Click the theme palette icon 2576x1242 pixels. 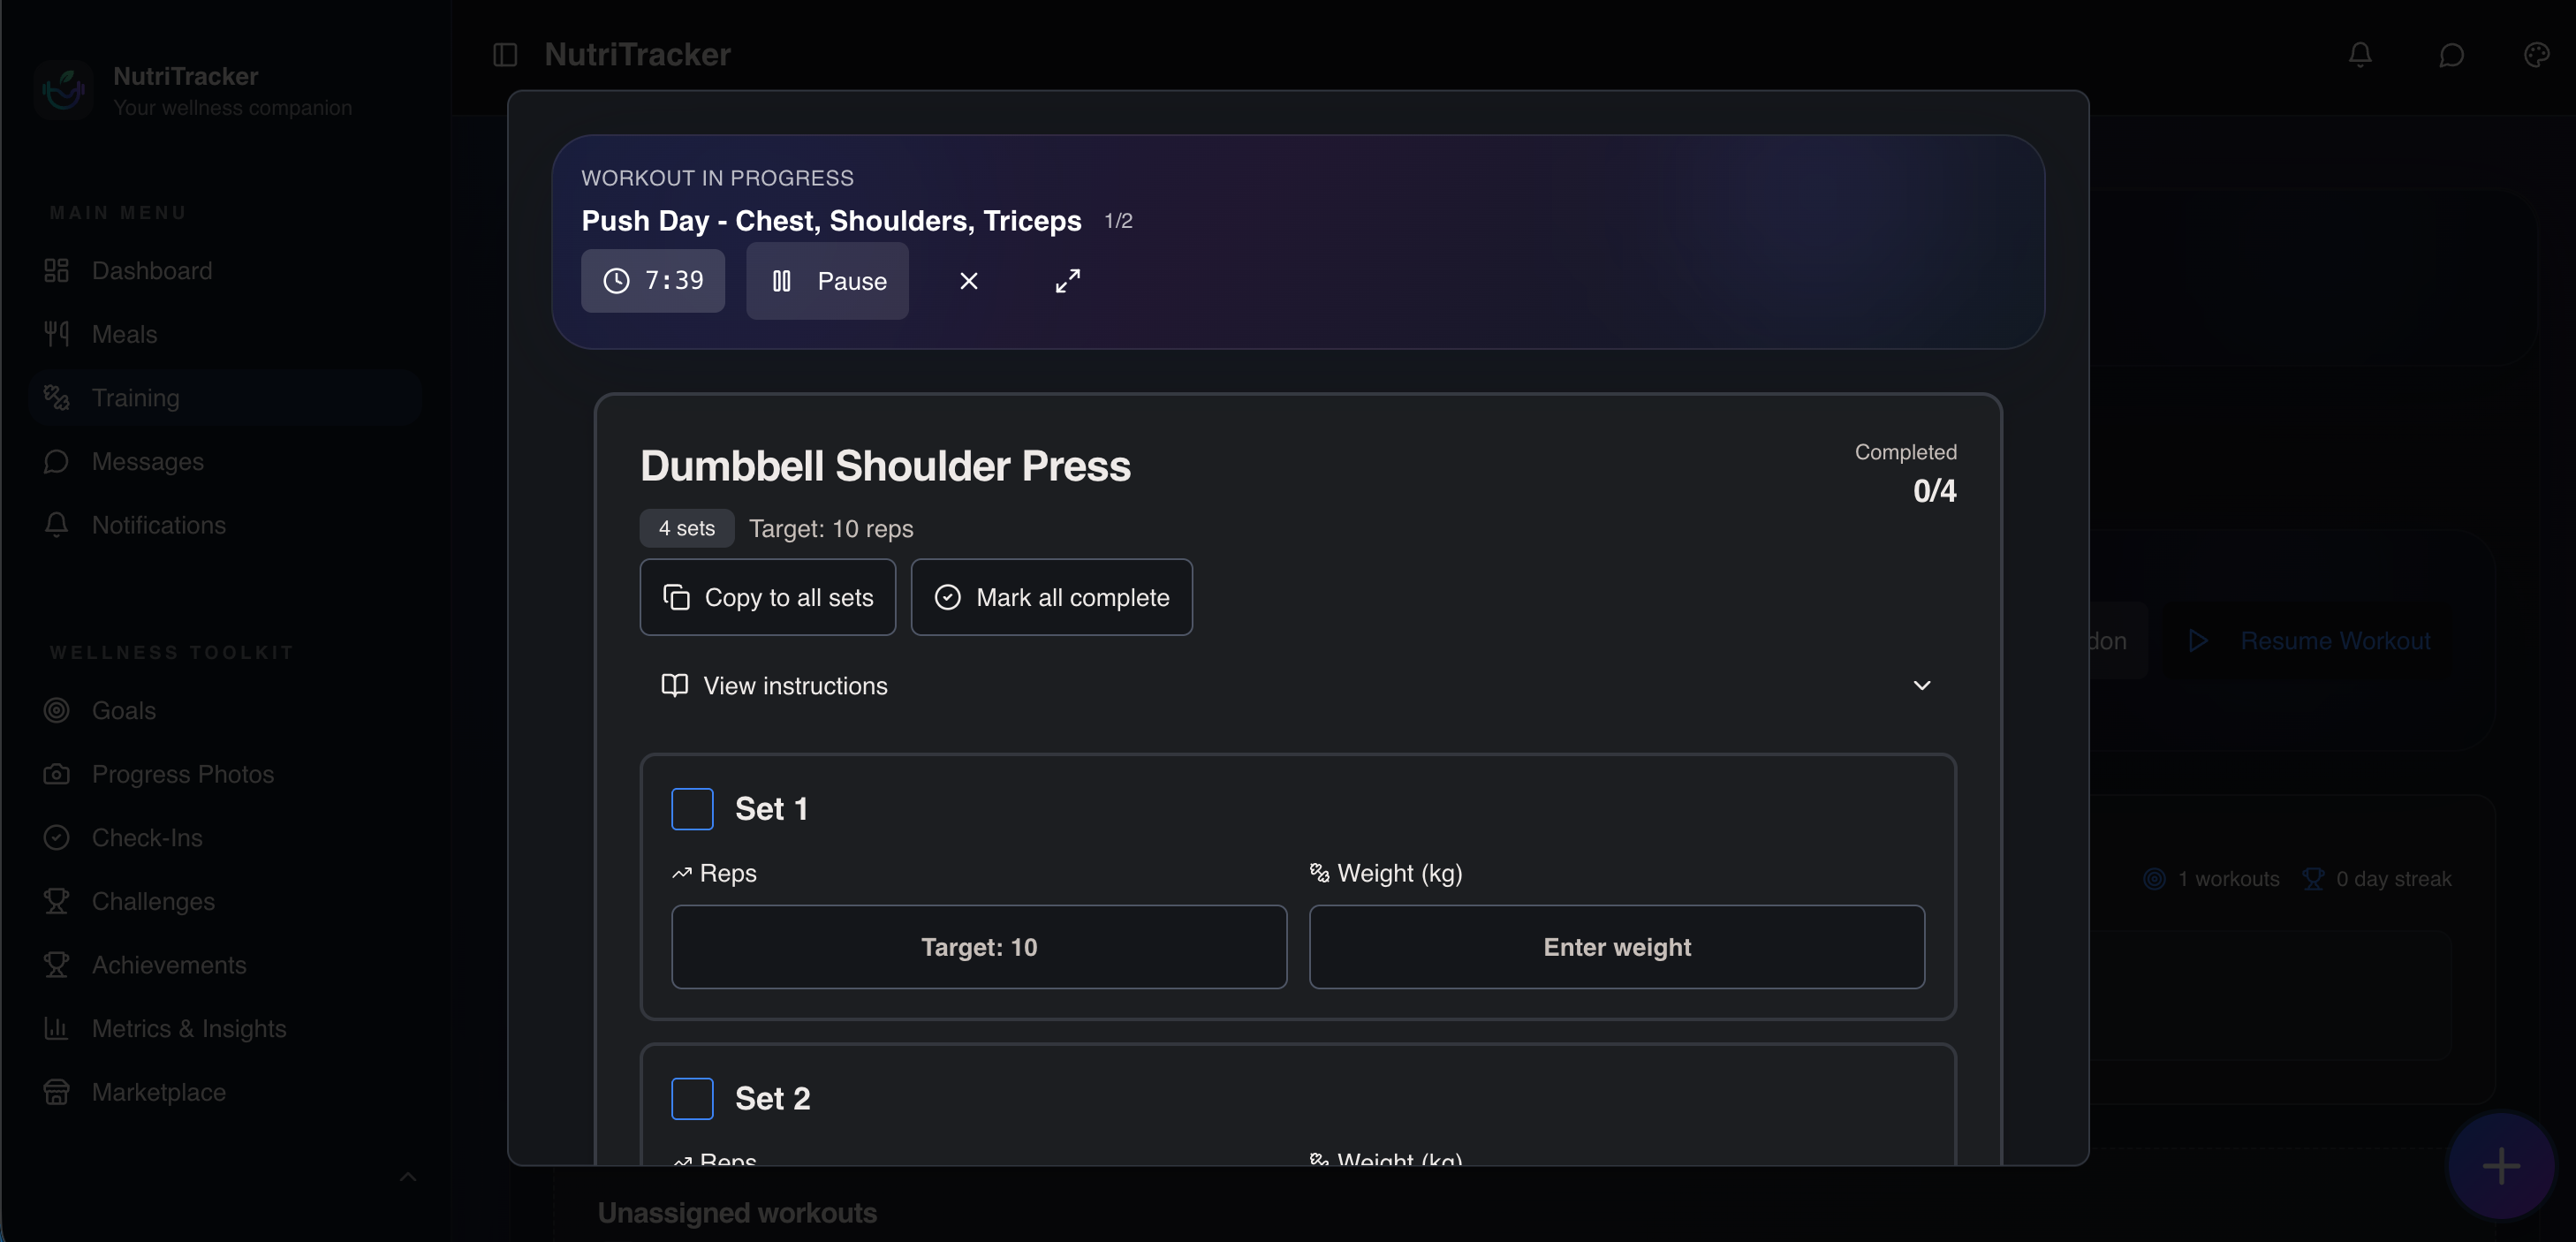tap(2536, 54)
